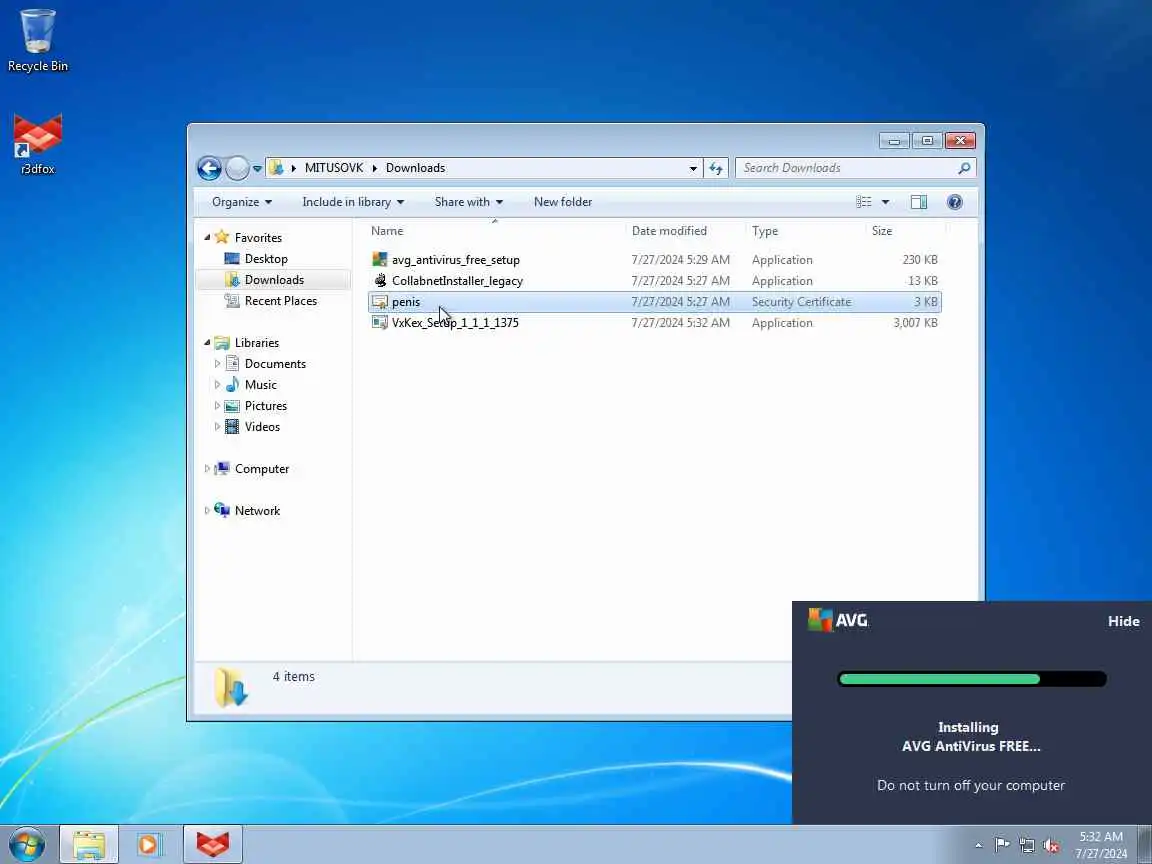Select Network in navigation pane
This screenshot has height=864, width=1152.
coord(257,511)
